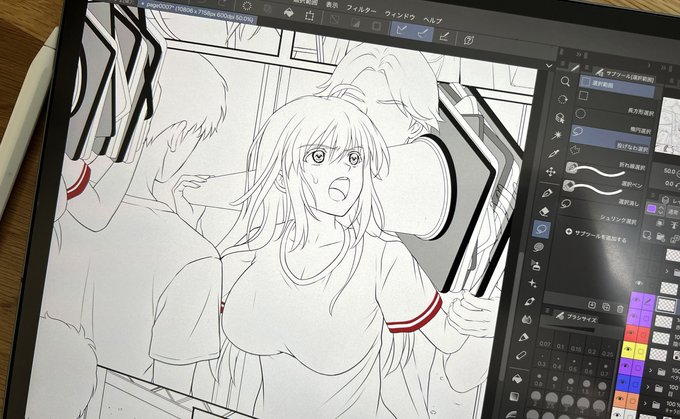Pick brush size 0.07
Viewport: 680px width, 419px height.
tap(545, 344)
